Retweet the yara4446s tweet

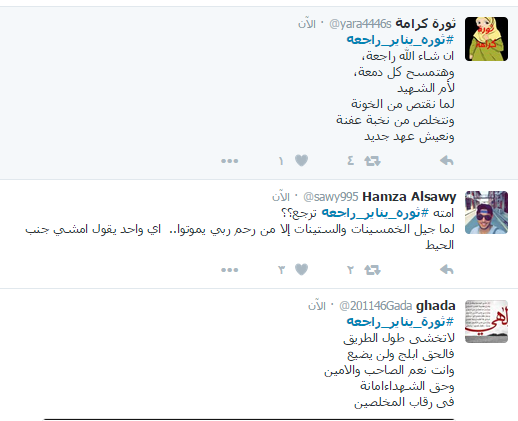point(372,161)
